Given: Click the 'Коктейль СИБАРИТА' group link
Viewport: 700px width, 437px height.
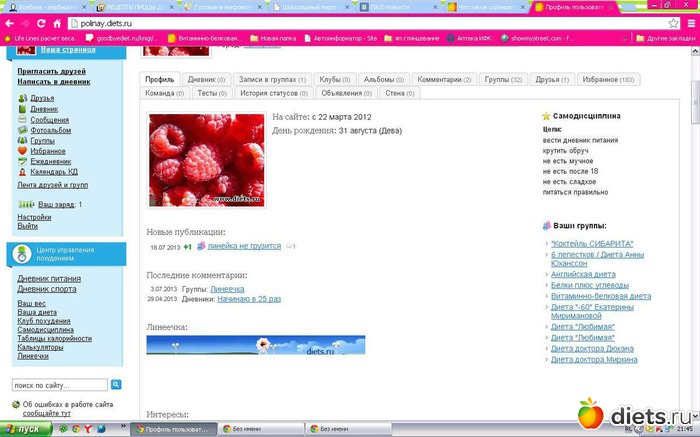Looking at the screenshot, I should coord(591,243).
